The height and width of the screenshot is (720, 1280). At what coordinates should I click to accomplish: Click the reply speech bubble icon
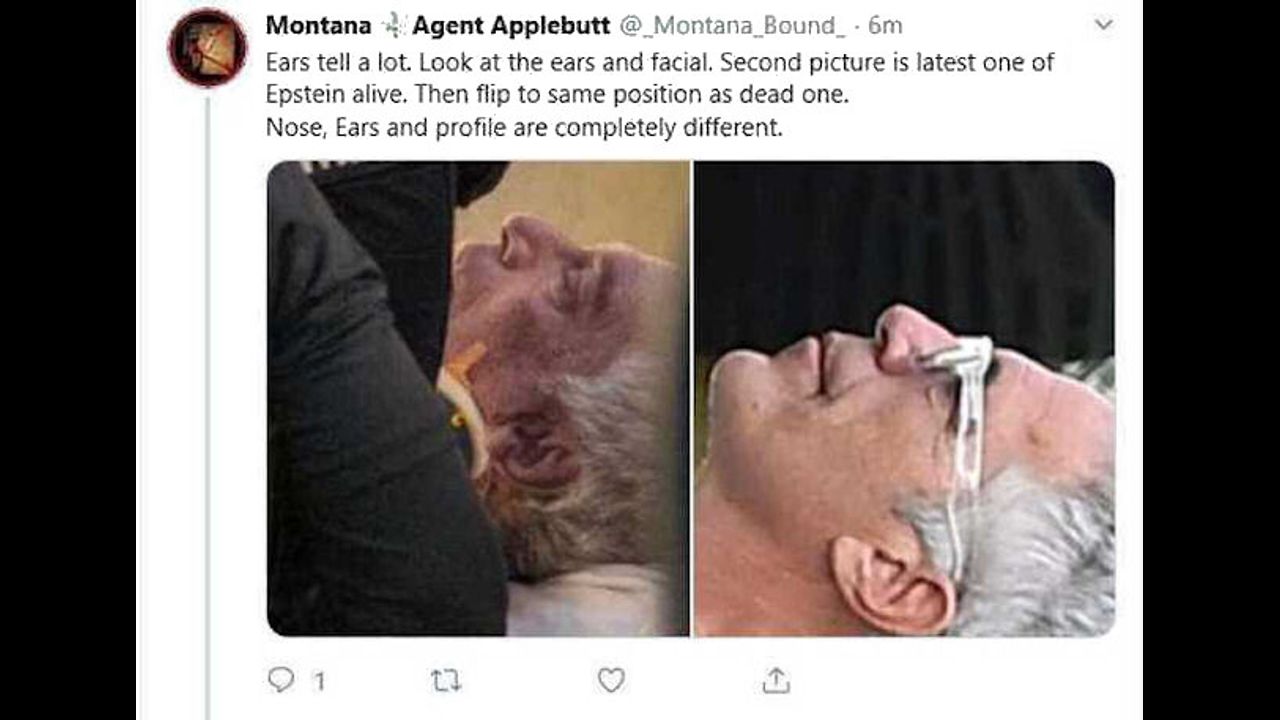pyautogui.click(x=281, y=681)
